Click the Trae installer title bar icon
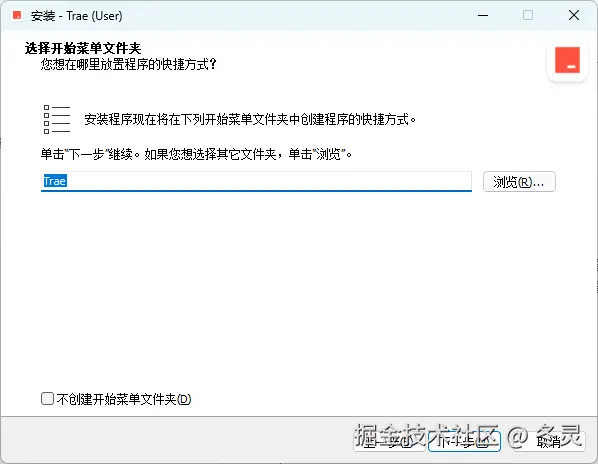 click(x=17, y=15)
